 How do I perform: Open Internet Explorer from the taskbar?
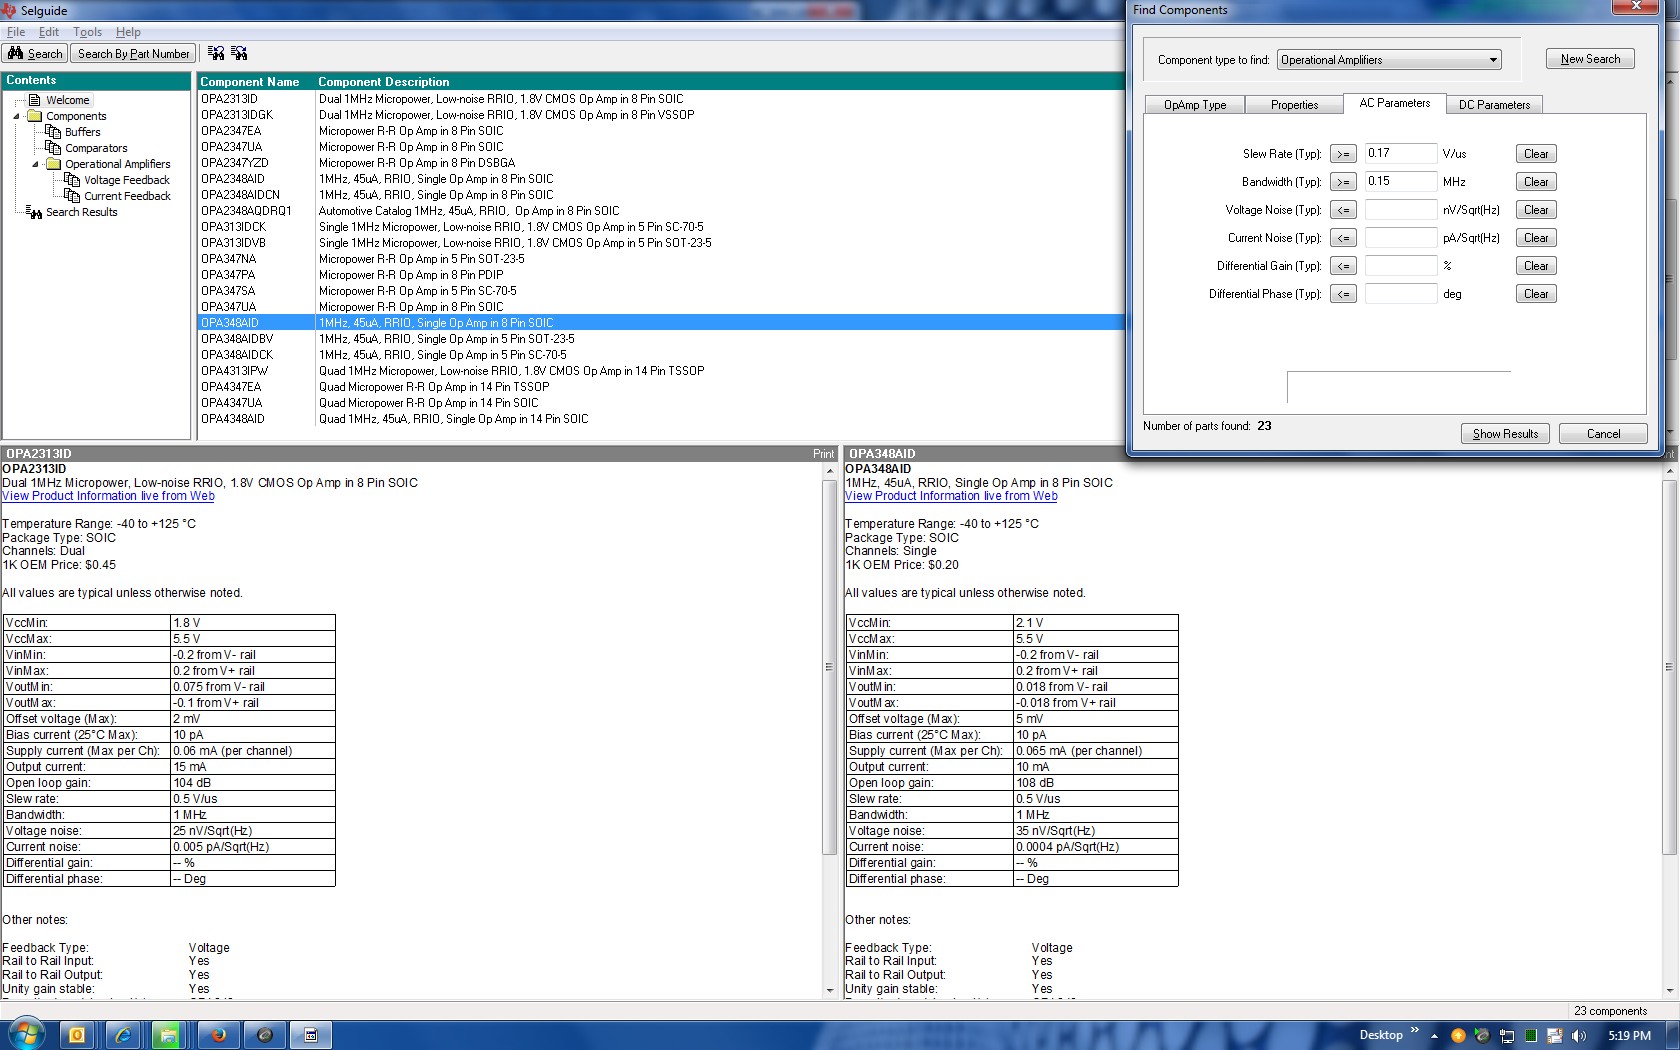point(123,1035)
